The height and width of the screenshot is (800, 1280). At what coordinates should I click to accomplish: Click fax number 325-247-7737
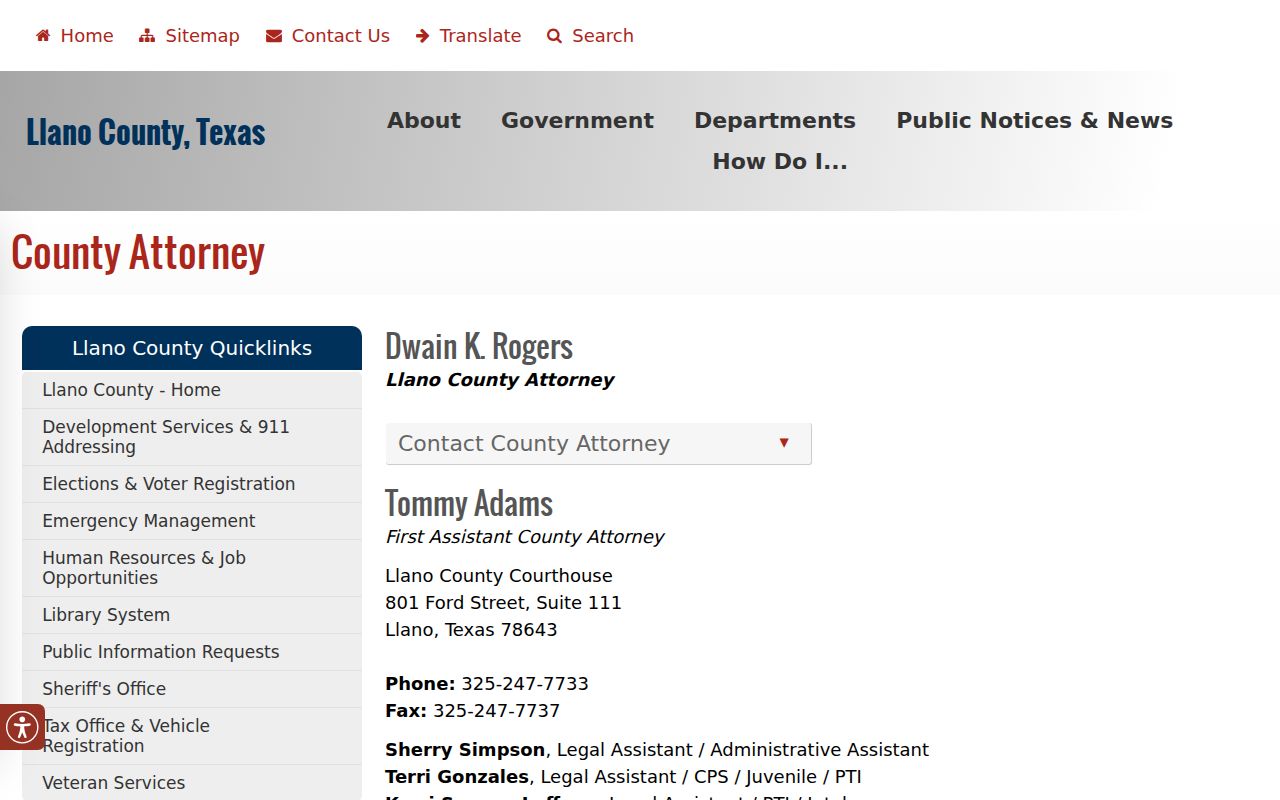(x=496, y=711)
